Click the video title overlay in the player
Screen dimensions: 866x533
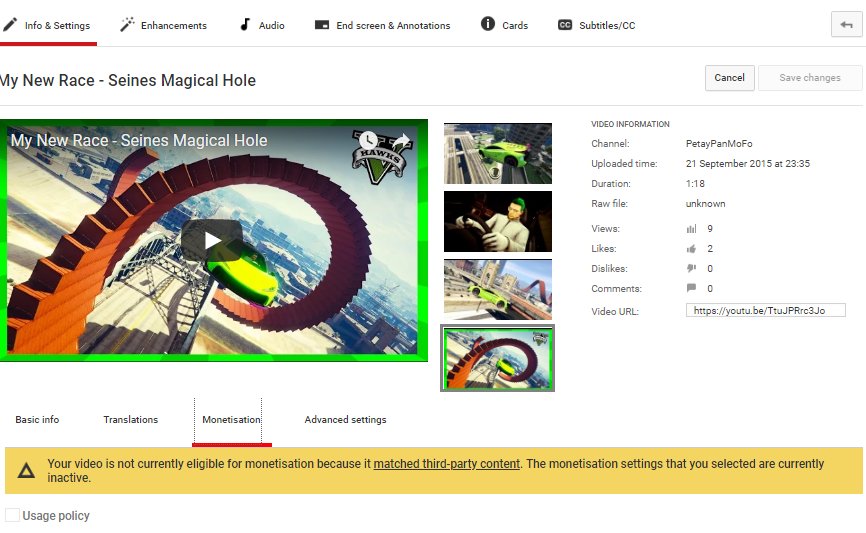[x=139, y=140]
